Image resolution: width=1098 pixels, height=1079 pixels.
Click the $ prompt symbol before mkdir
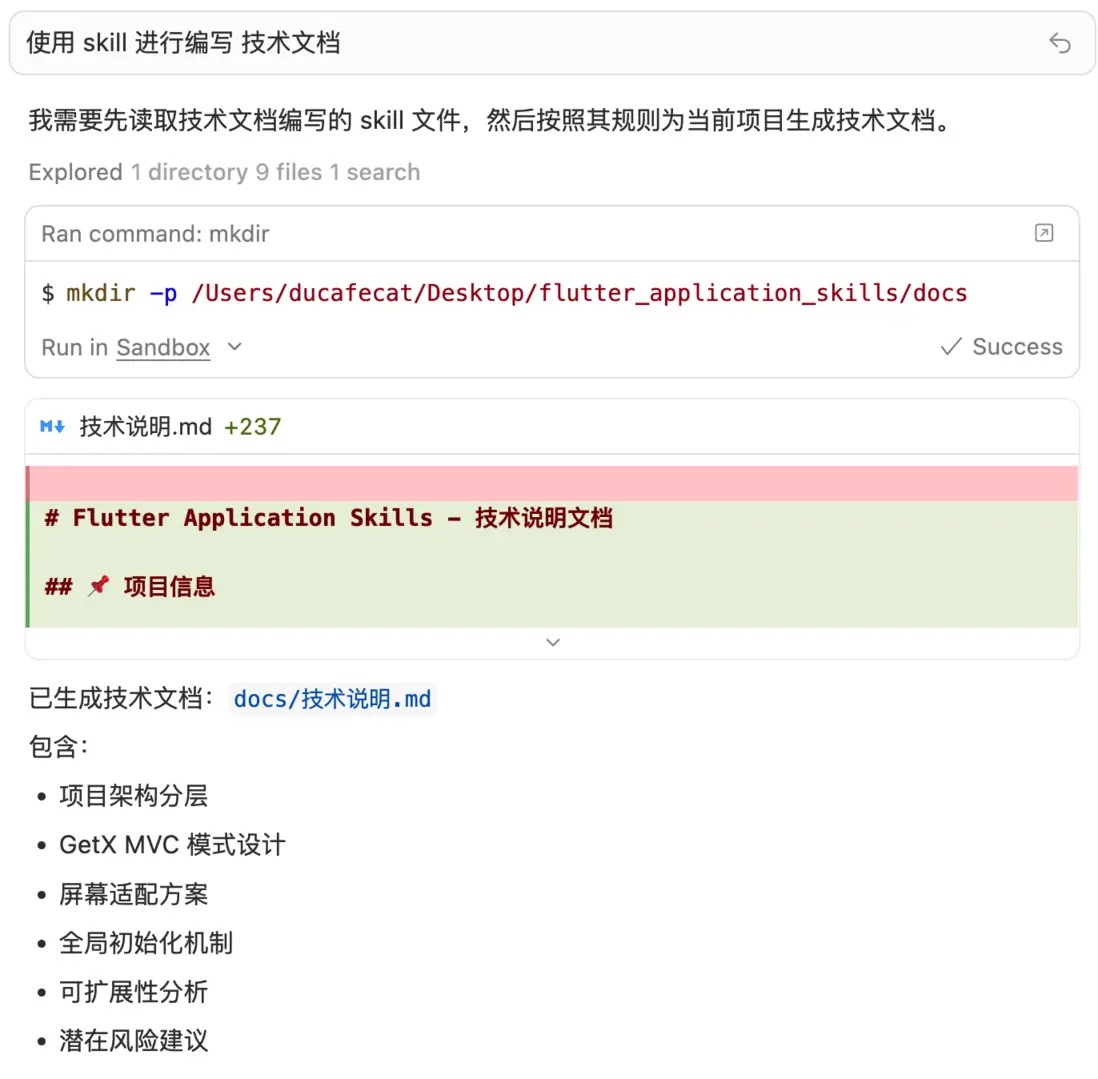tap(47, 293)
